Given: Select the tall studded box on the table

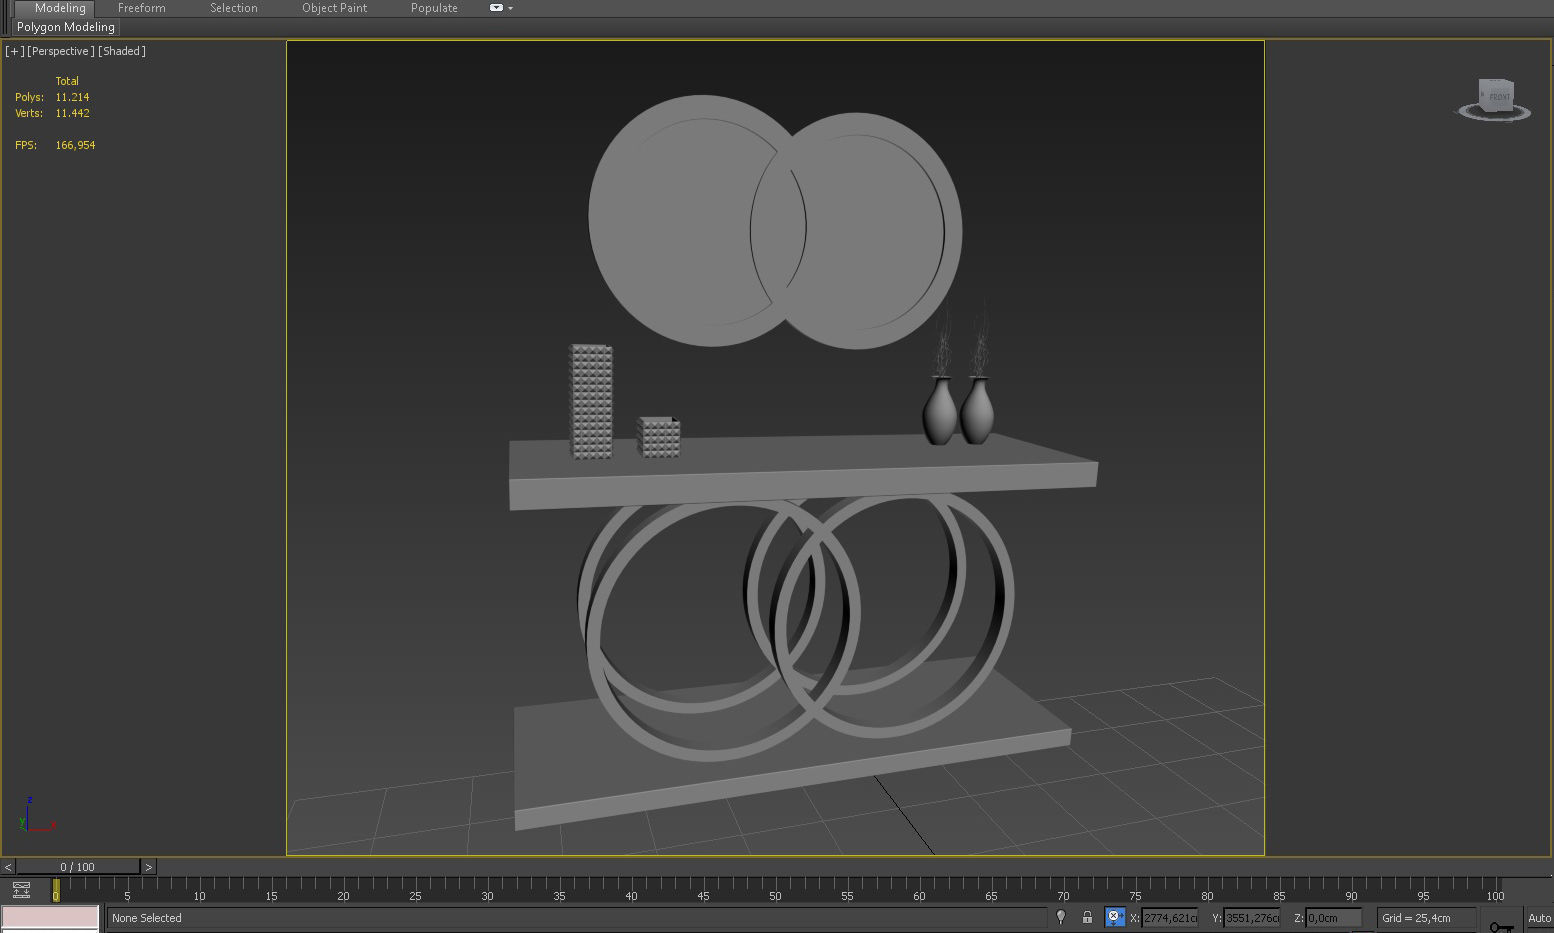Looking at the screenshot, I should pos(591,402).
